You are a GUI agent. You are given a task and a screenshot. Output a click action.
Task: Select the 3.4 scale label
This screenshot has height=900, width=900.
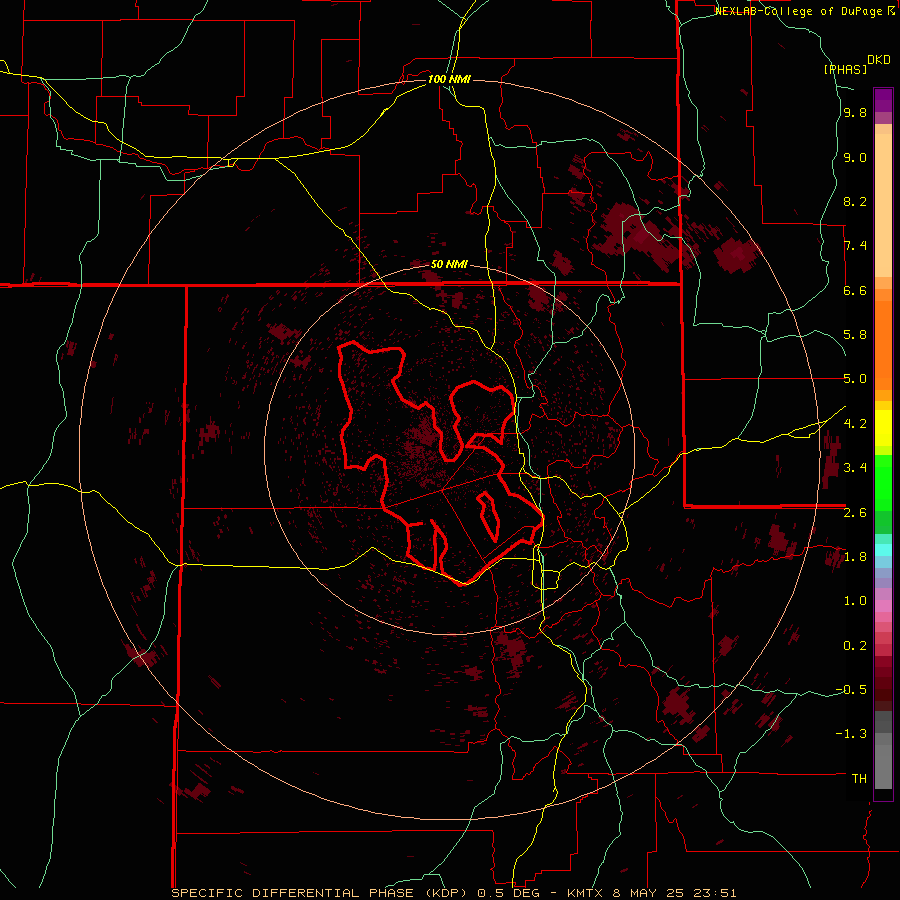(855, 468)
